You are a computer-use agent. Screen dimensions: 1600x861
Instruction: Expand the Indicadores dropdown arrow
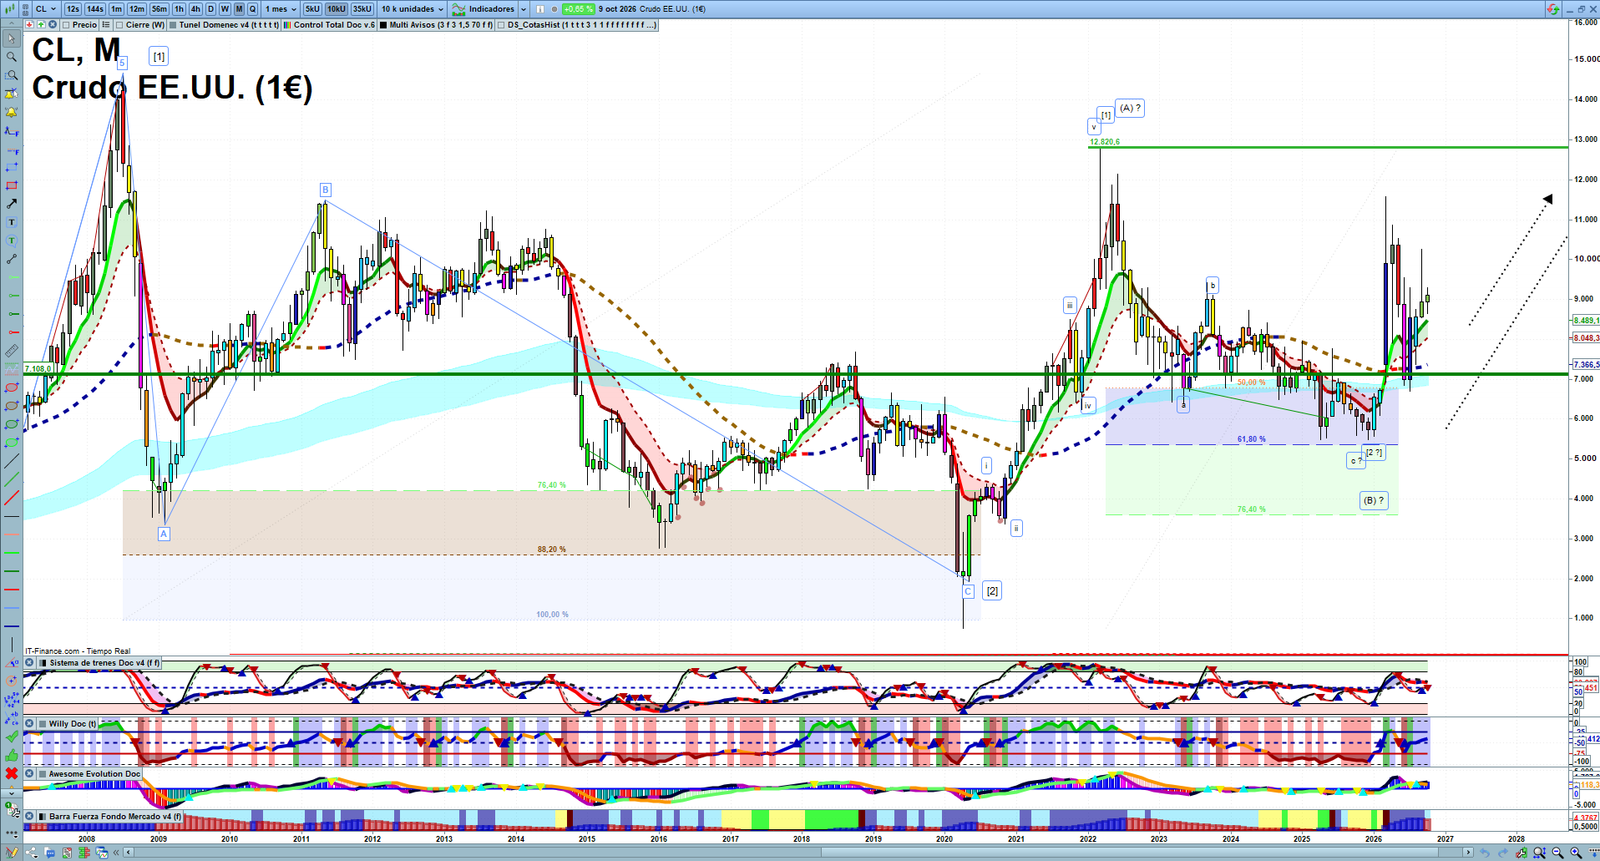[x=523, y=9]
